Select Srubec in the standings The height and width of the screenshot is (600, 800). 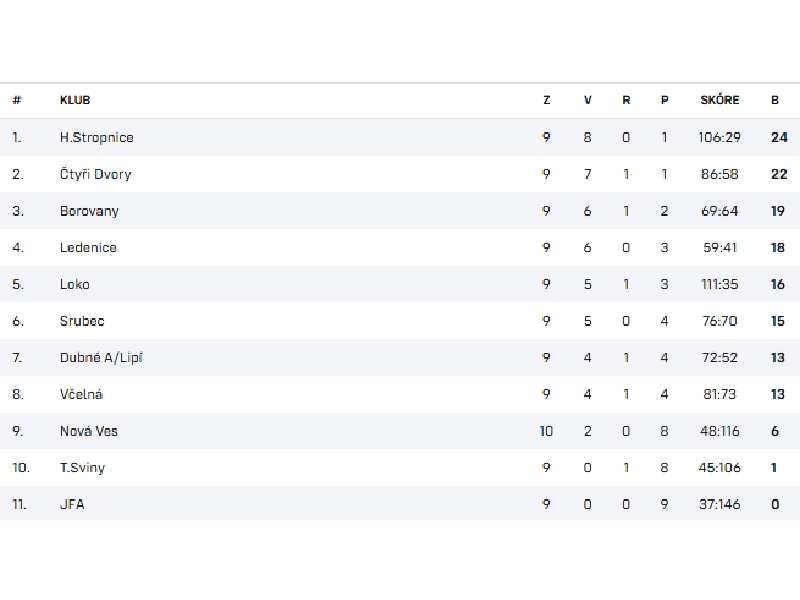[82, 321]
